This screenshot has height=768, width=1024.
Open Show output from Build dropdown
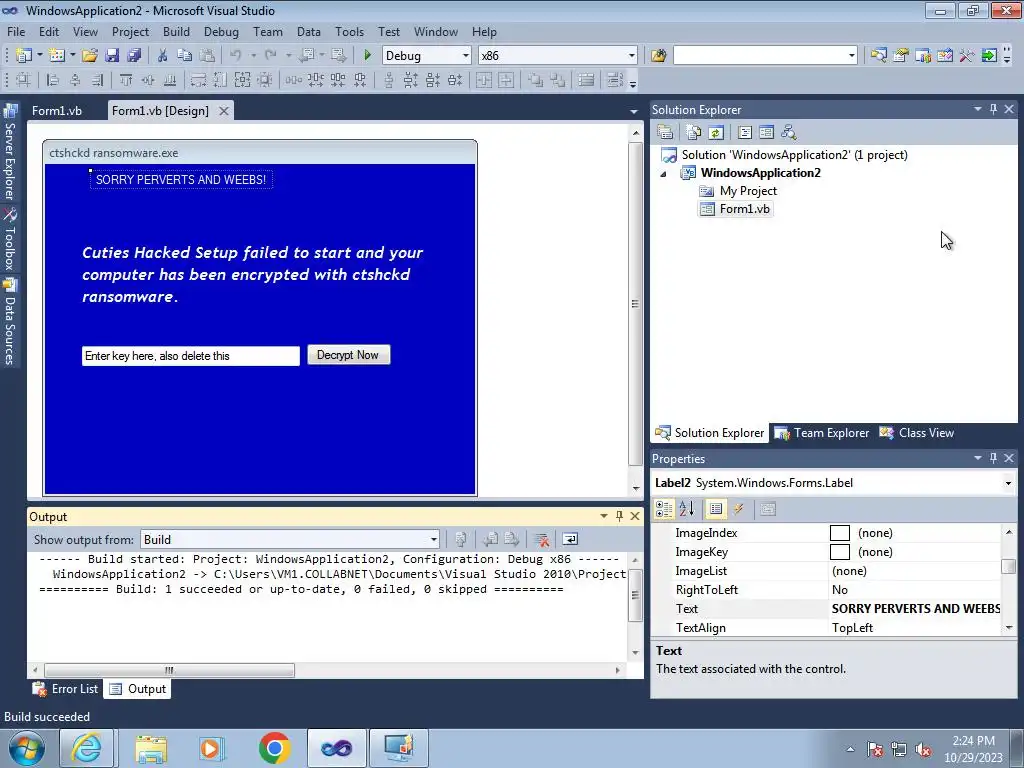pyautogui.click(x=434, y=539)
